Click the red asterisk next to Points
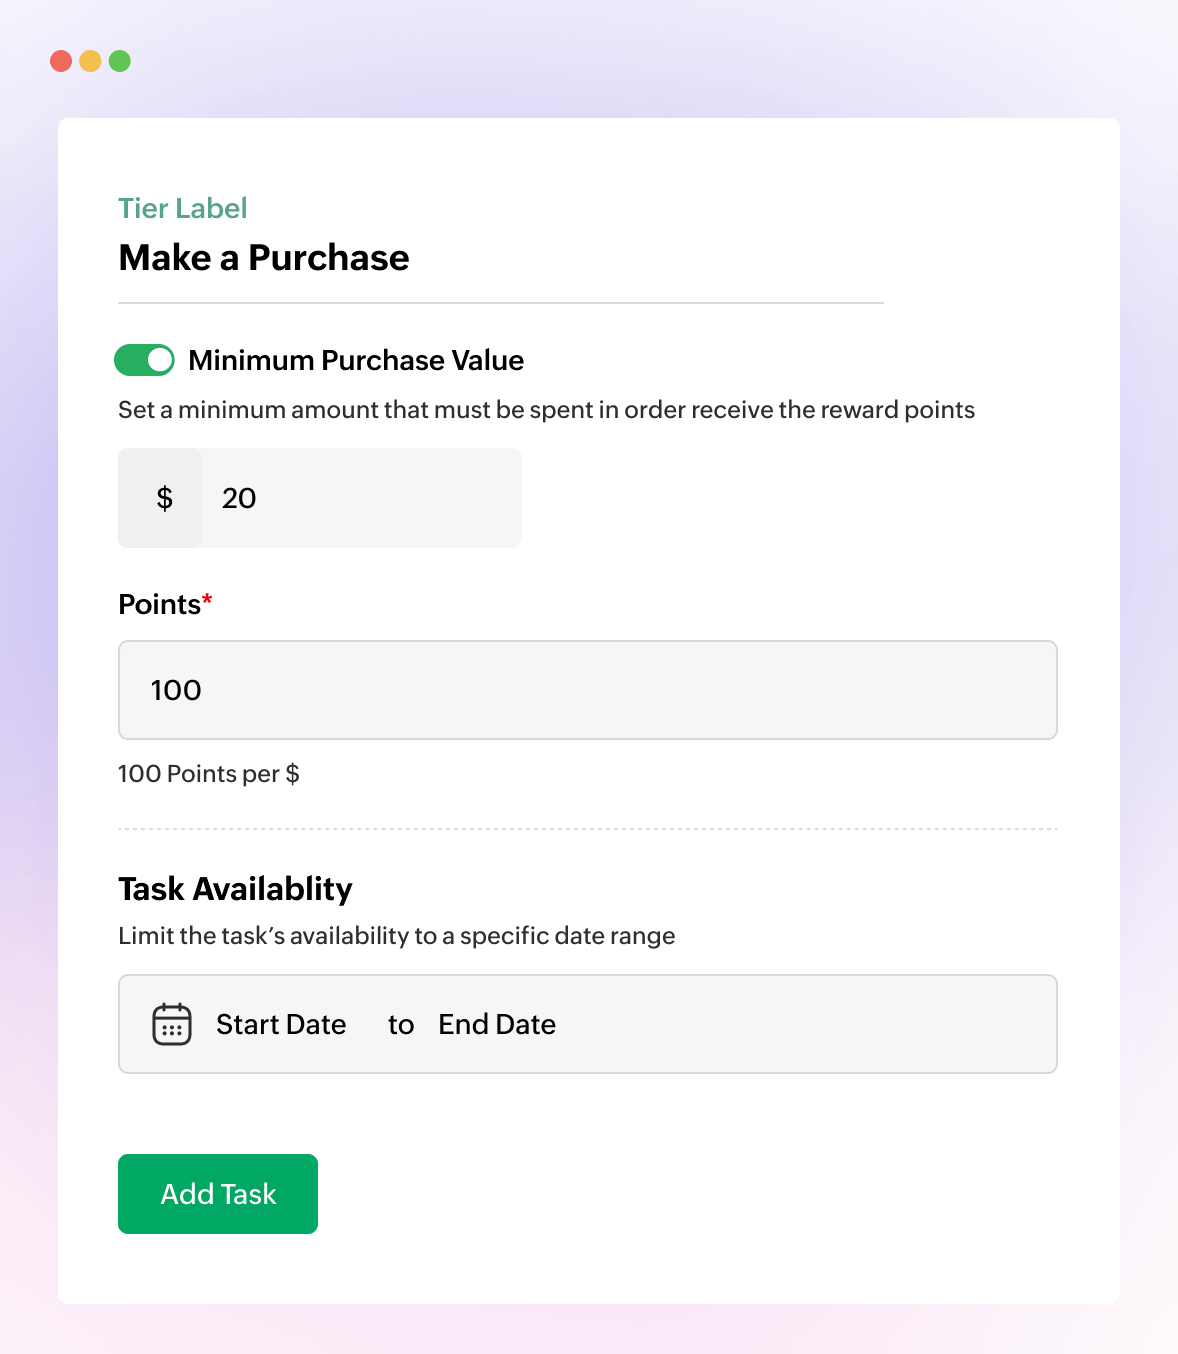1178x1354 pixels. [207, 597]
